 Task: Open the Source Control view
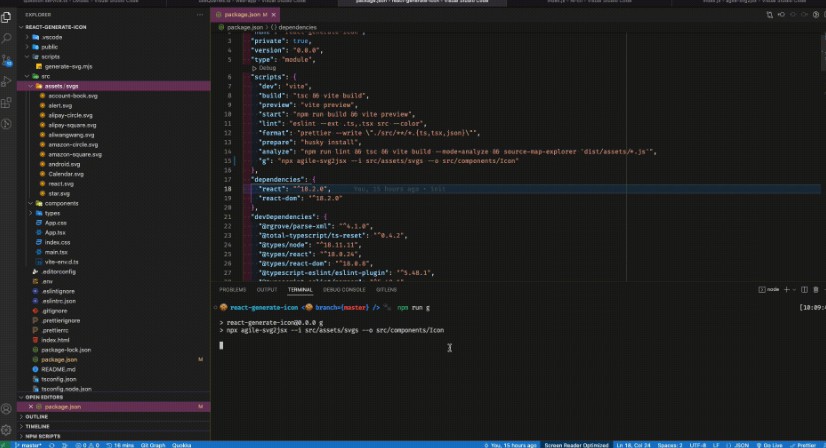[x=6, y=60]
